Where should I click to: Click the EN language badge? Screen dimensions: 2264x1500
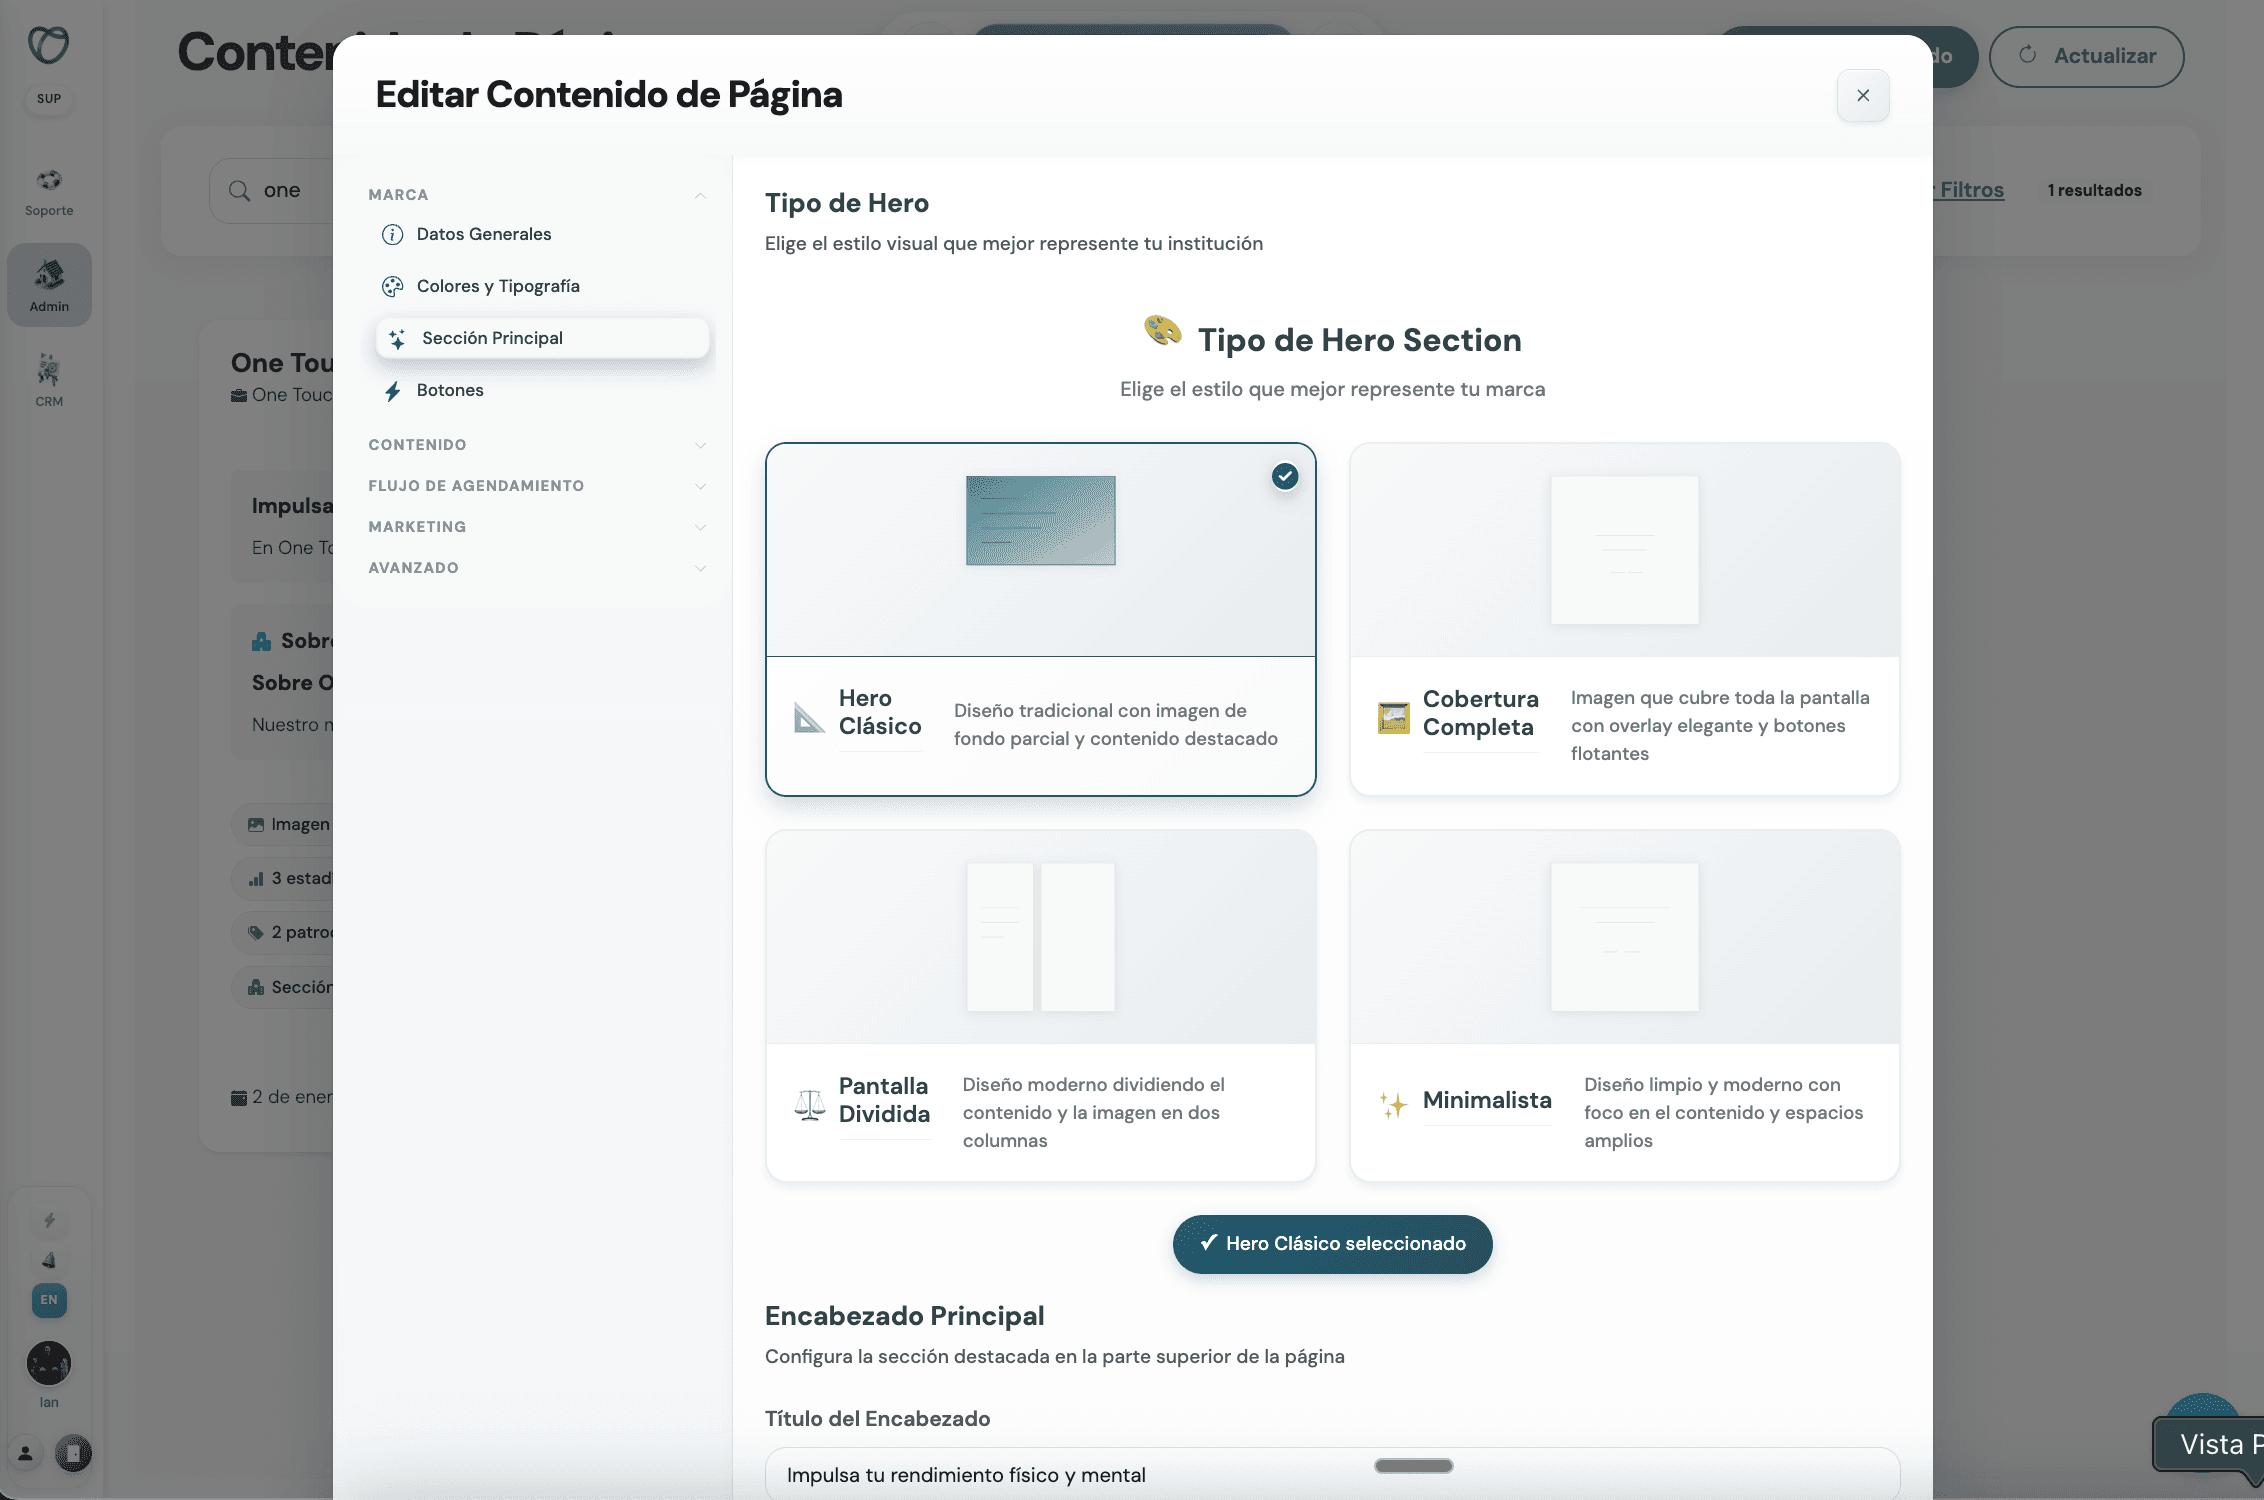[49, 1299]
